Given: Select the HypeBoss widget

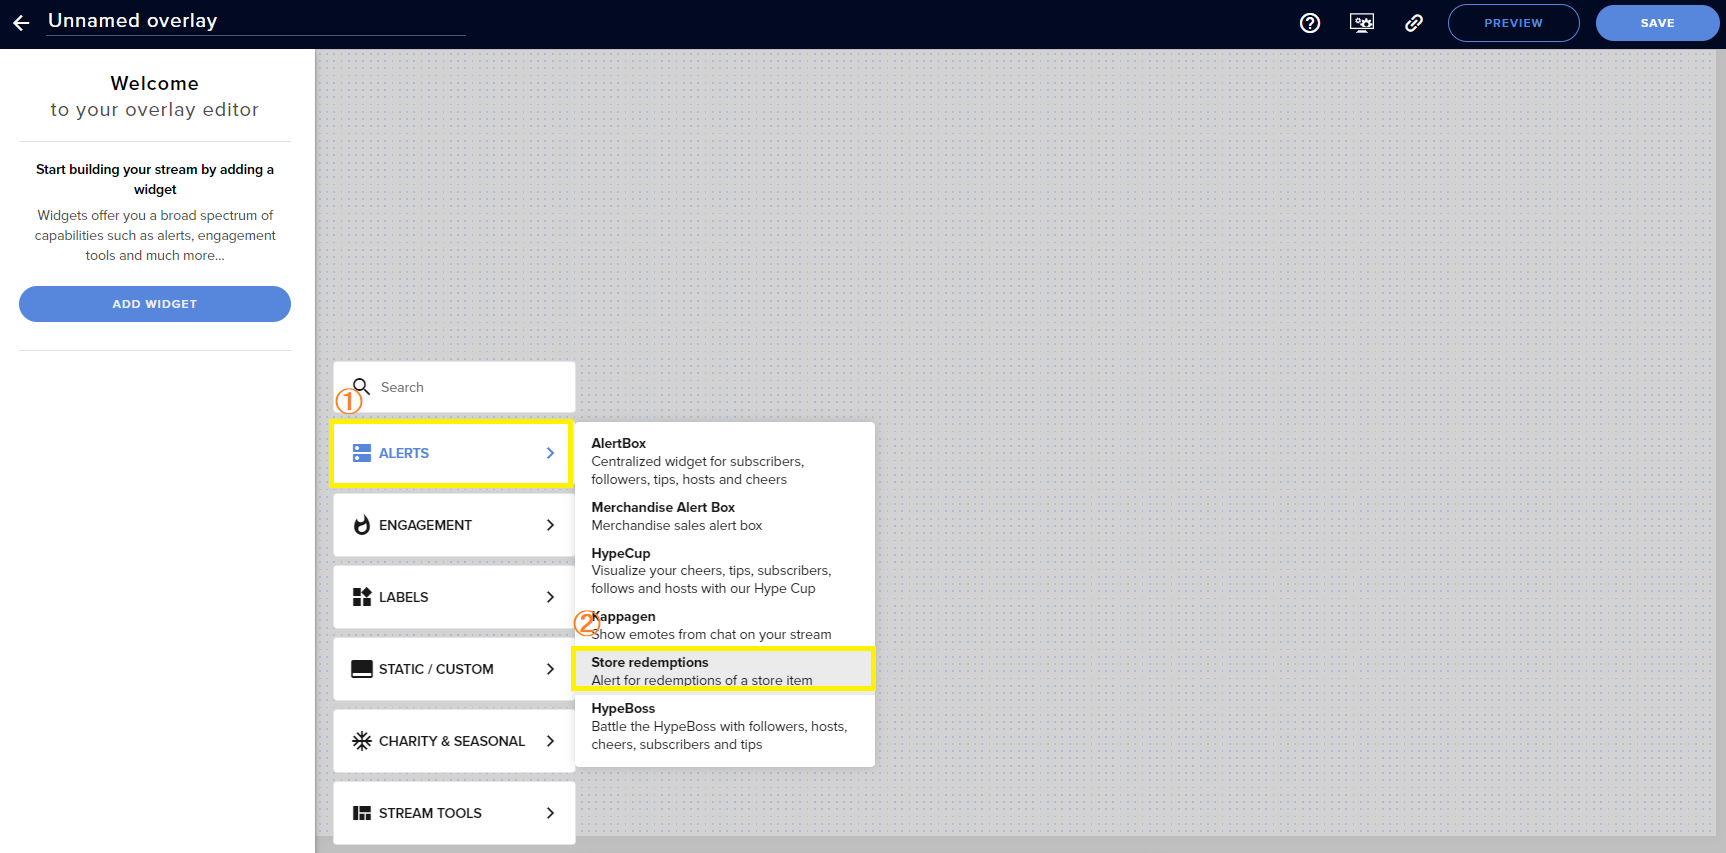Looking at the screenshot, I should pyautogui.click(x=725, y=726).
